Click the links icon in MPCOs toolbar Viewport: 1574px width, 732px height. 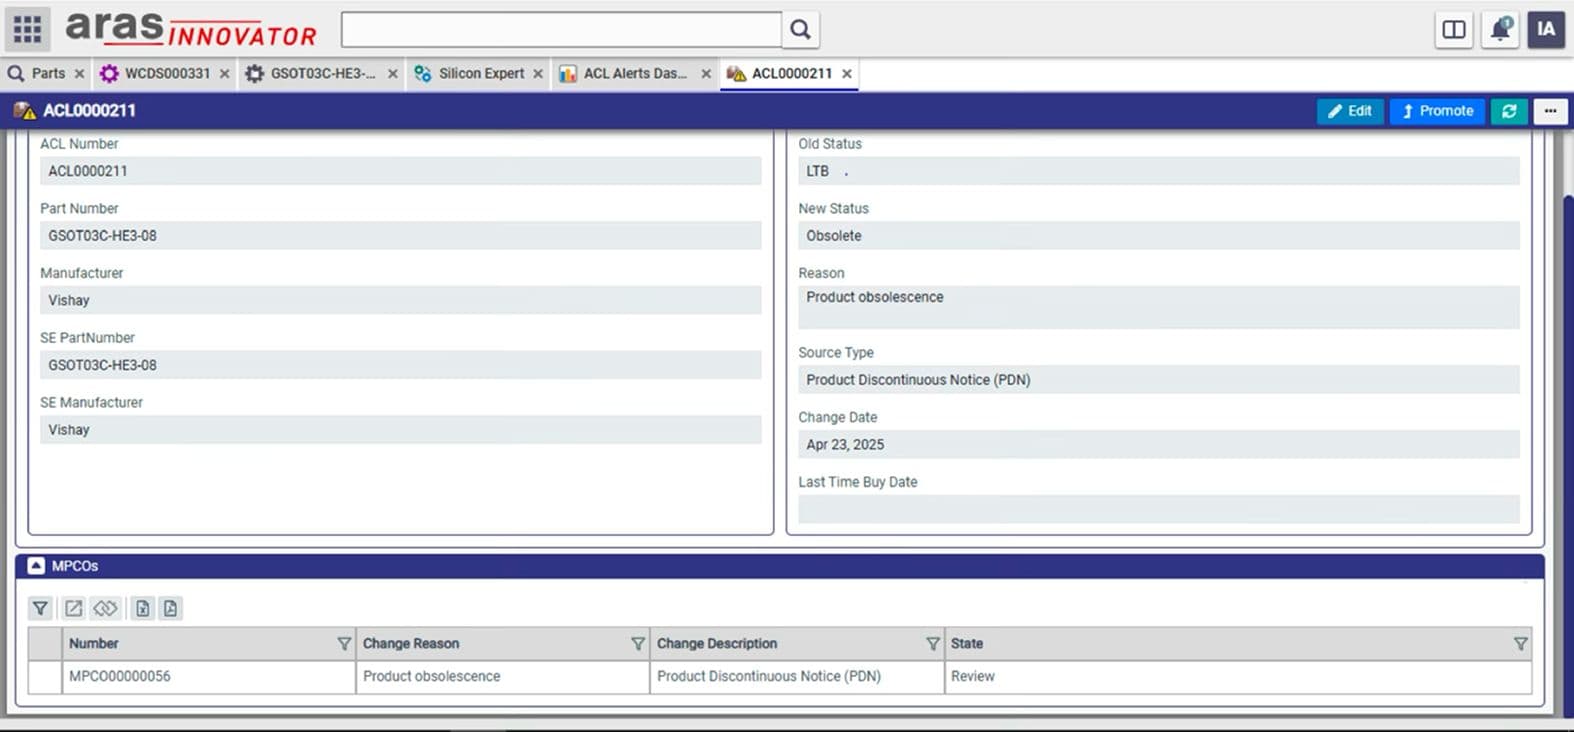[105, 608]
